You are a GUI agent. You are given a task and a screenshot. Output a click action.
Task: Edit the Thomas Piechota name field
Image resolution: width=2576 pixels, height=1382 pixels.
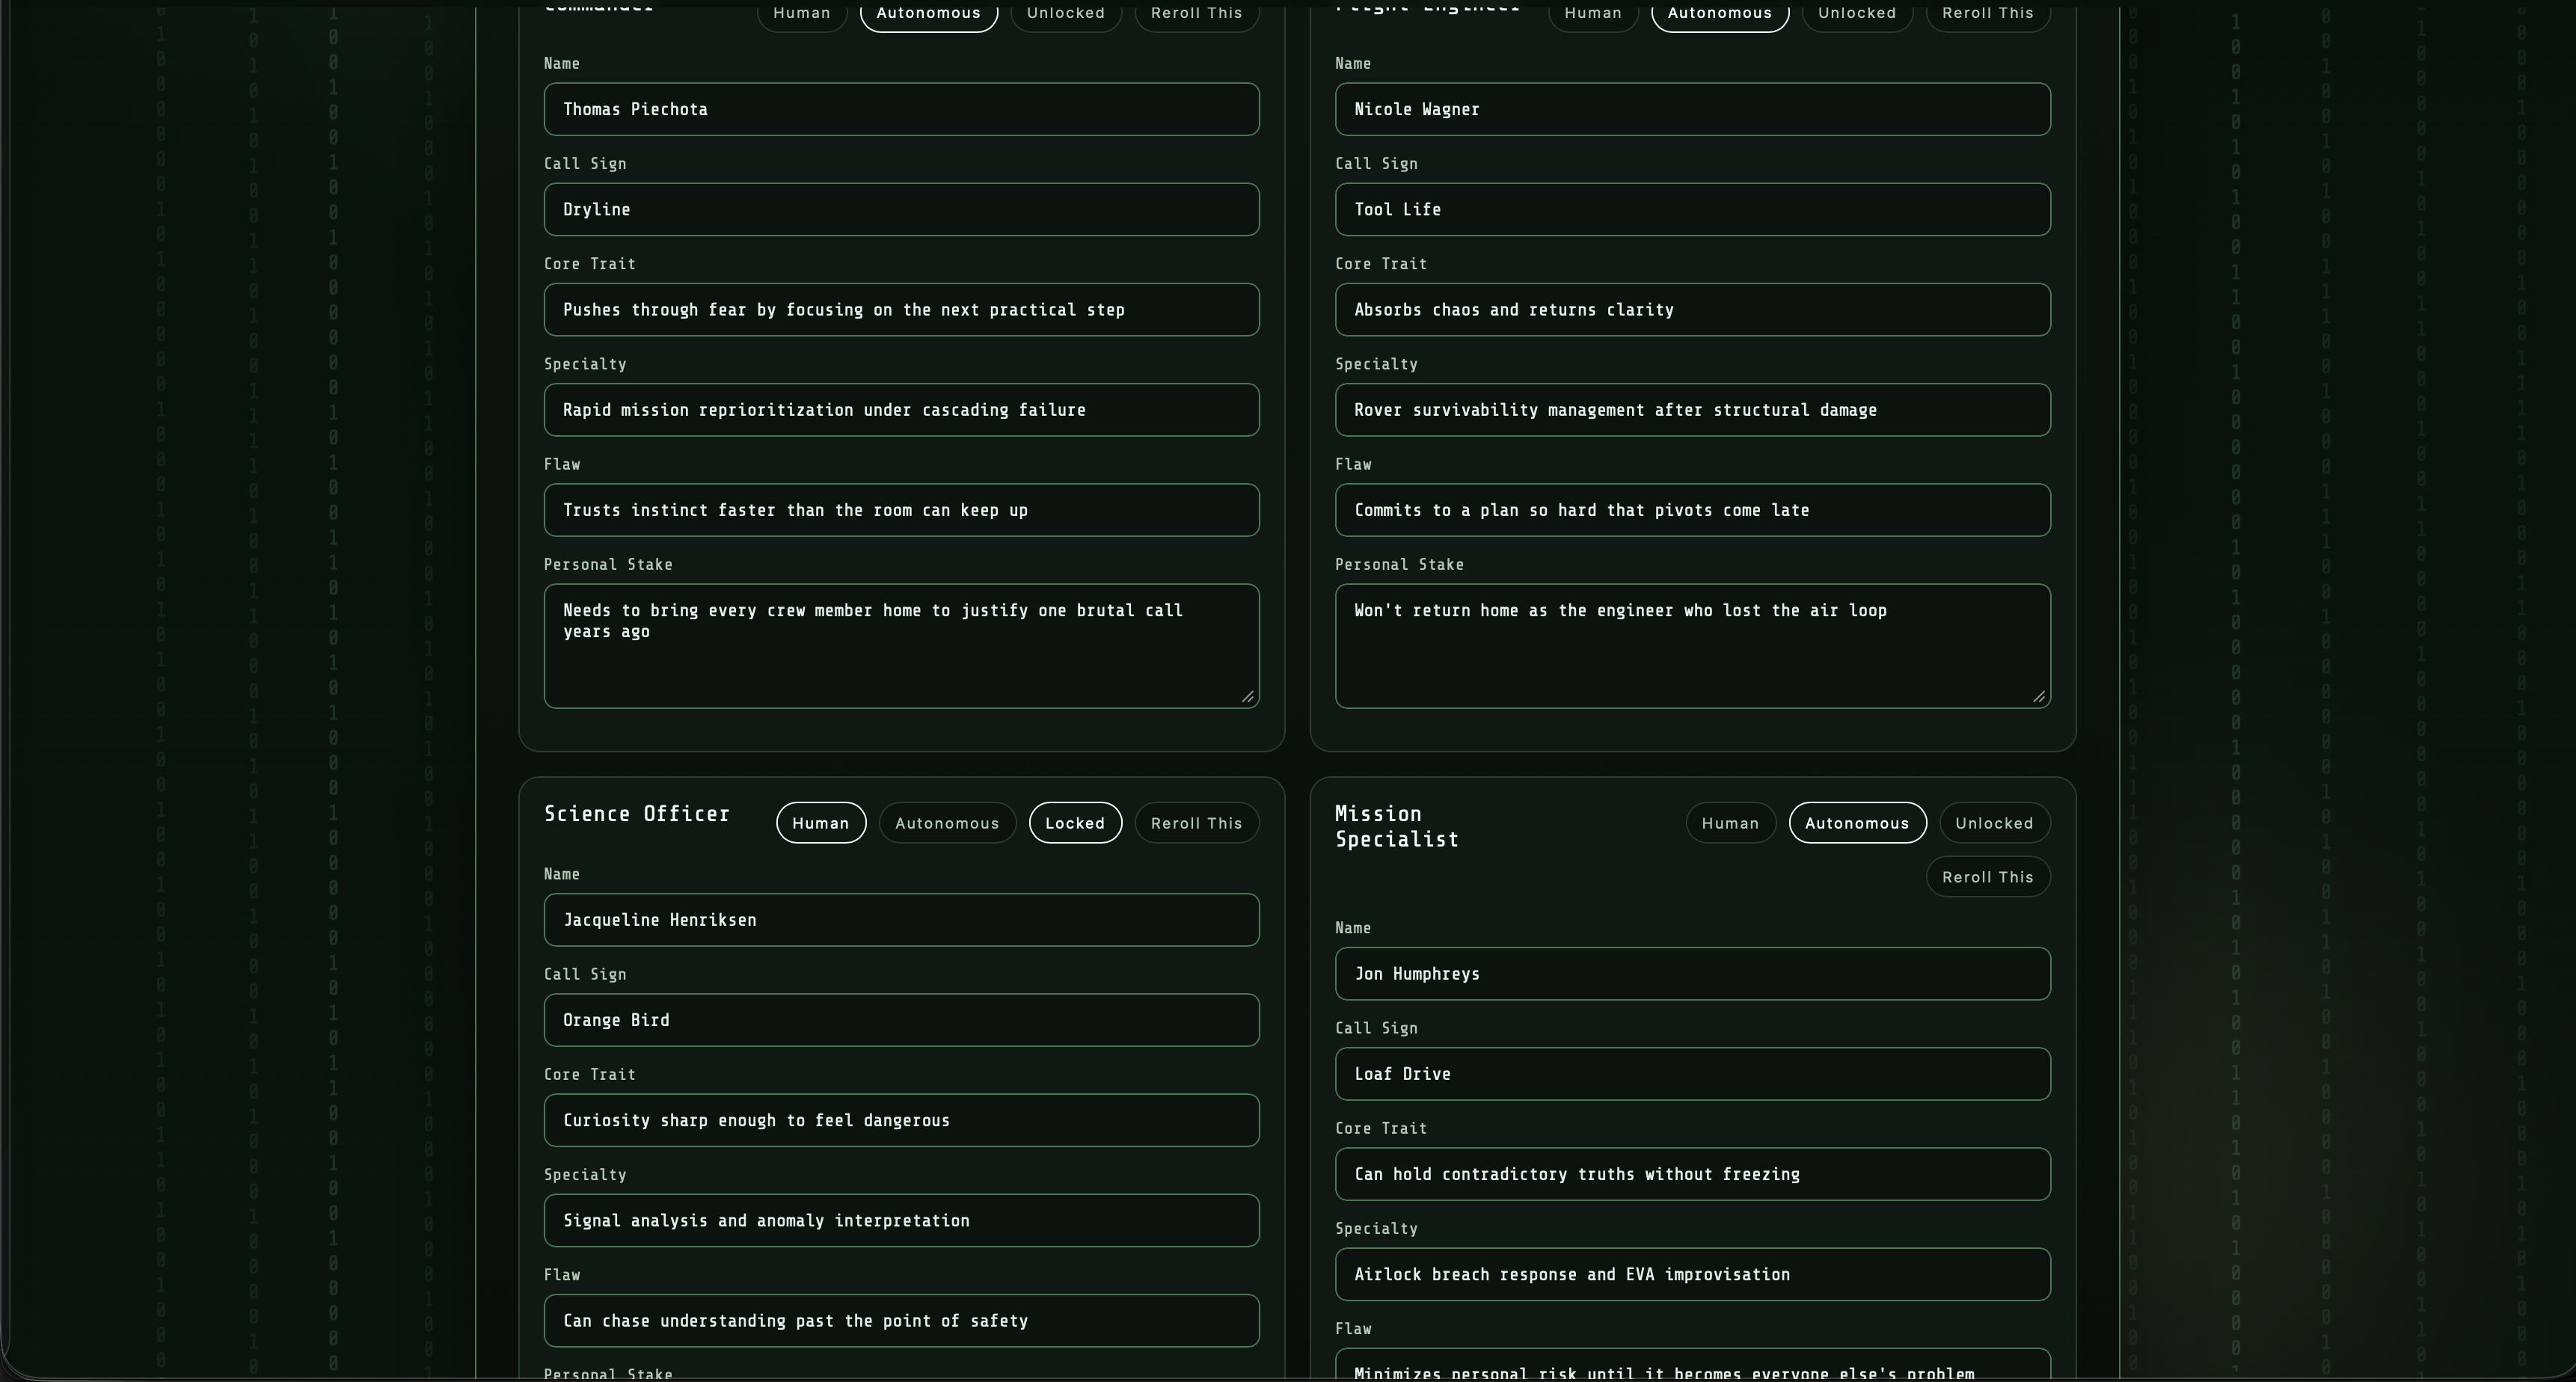point(900,109)
